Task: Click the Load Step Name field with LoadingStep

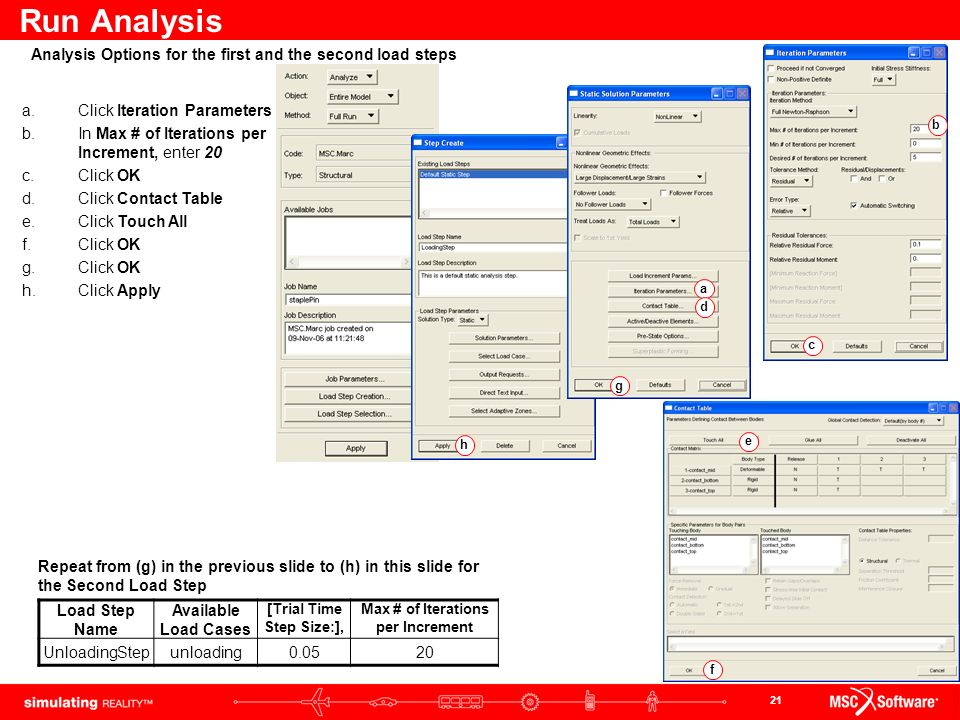Action: point(492,247)
